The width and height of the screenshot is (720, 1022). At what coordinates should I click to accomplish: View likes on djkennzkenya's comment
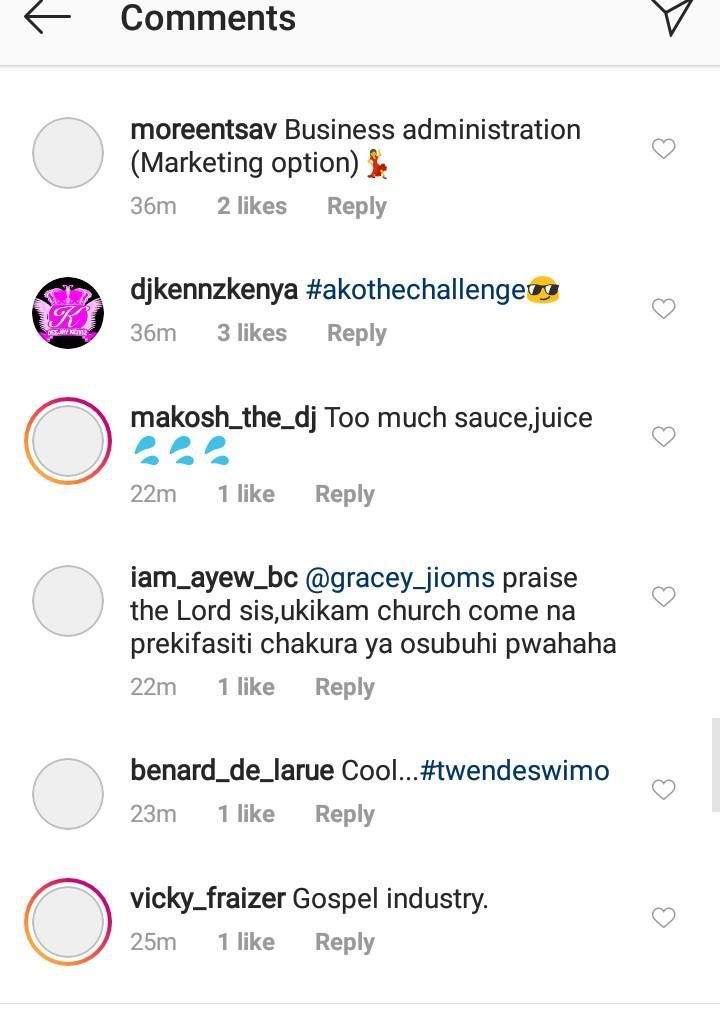(x=251, y=333)
